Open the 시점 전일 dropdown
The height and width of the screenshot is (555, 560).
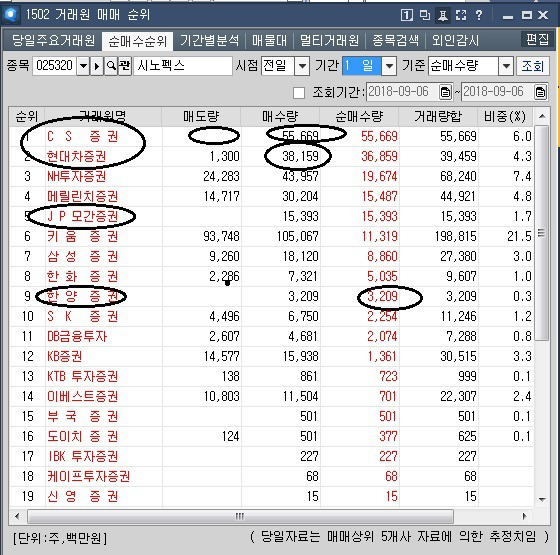point(302,66)
